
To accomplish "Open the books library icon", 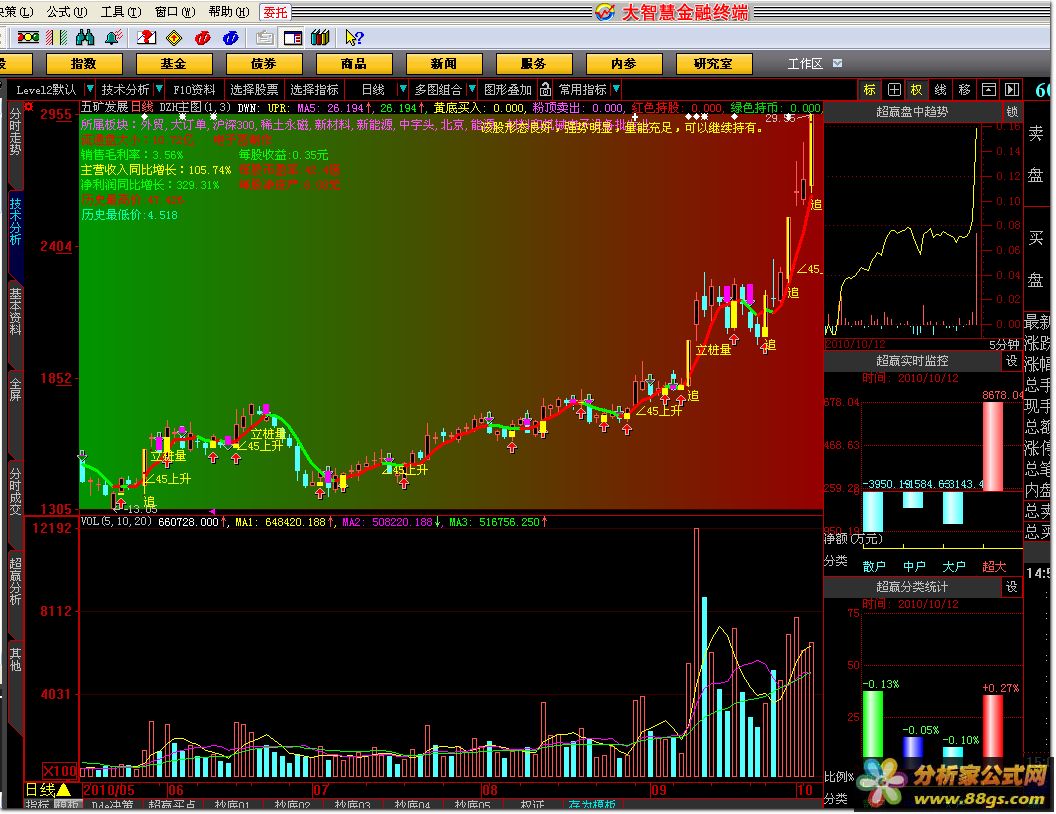I will coord(320,38).
